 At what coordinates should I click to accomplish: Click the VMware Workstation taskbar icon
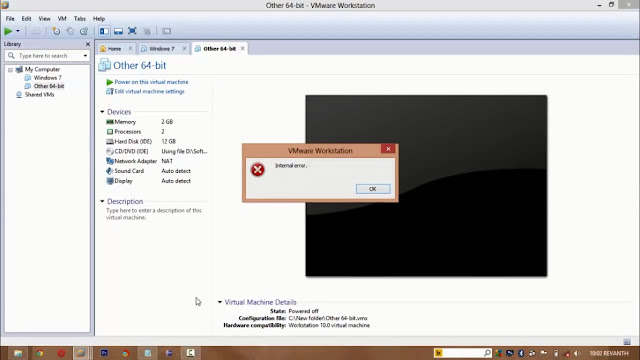(x=81, y=353)
